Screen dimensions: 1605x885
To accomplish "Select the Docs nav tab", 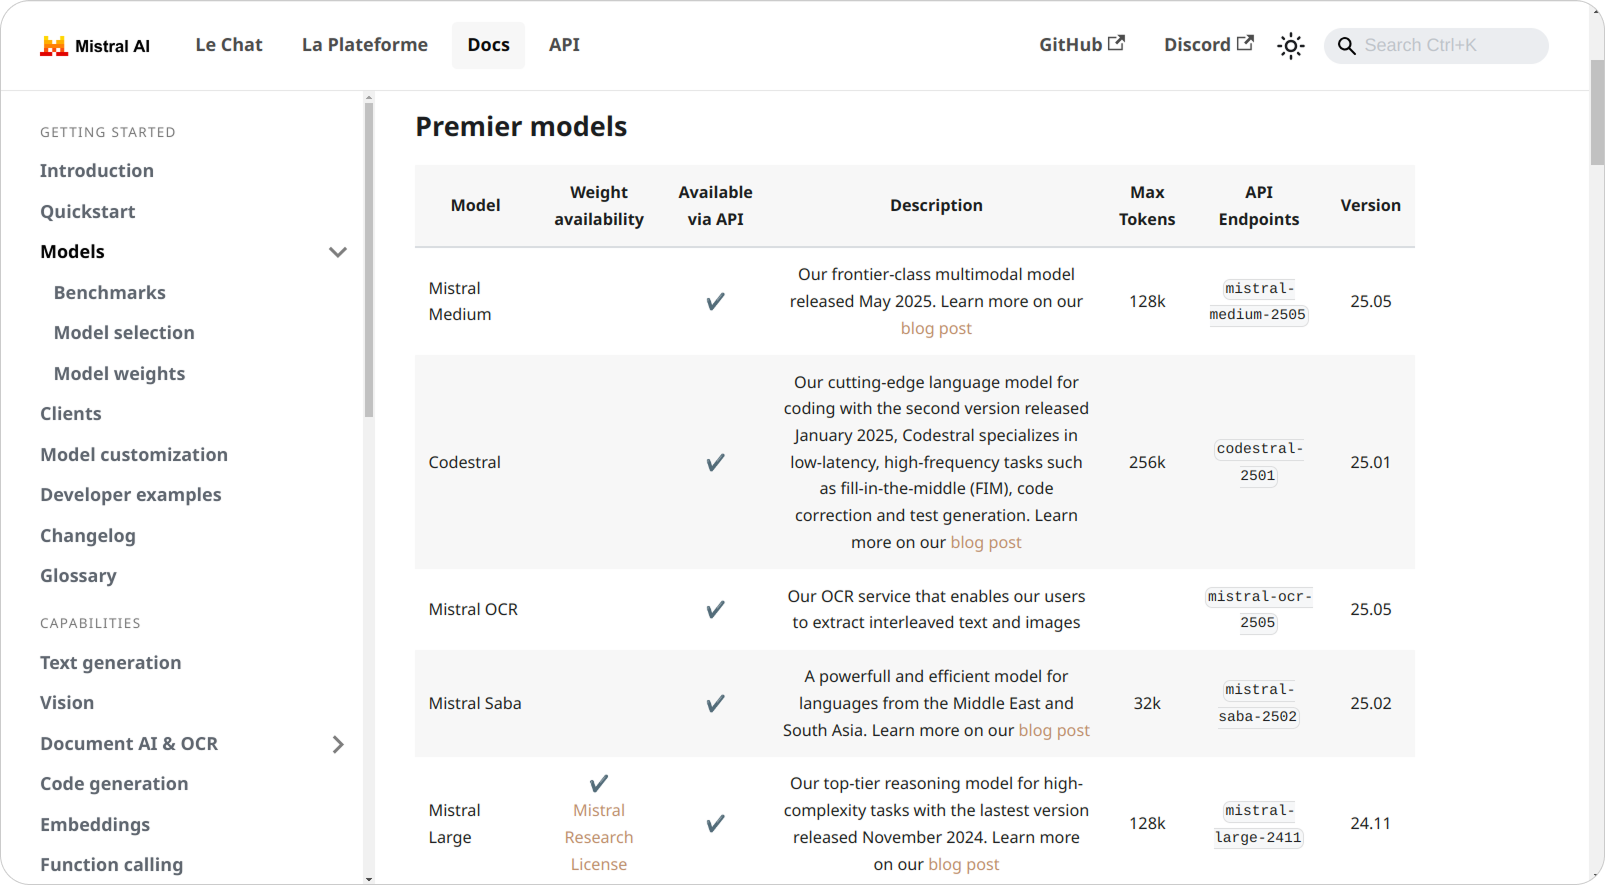I will (x=488, y=45).
